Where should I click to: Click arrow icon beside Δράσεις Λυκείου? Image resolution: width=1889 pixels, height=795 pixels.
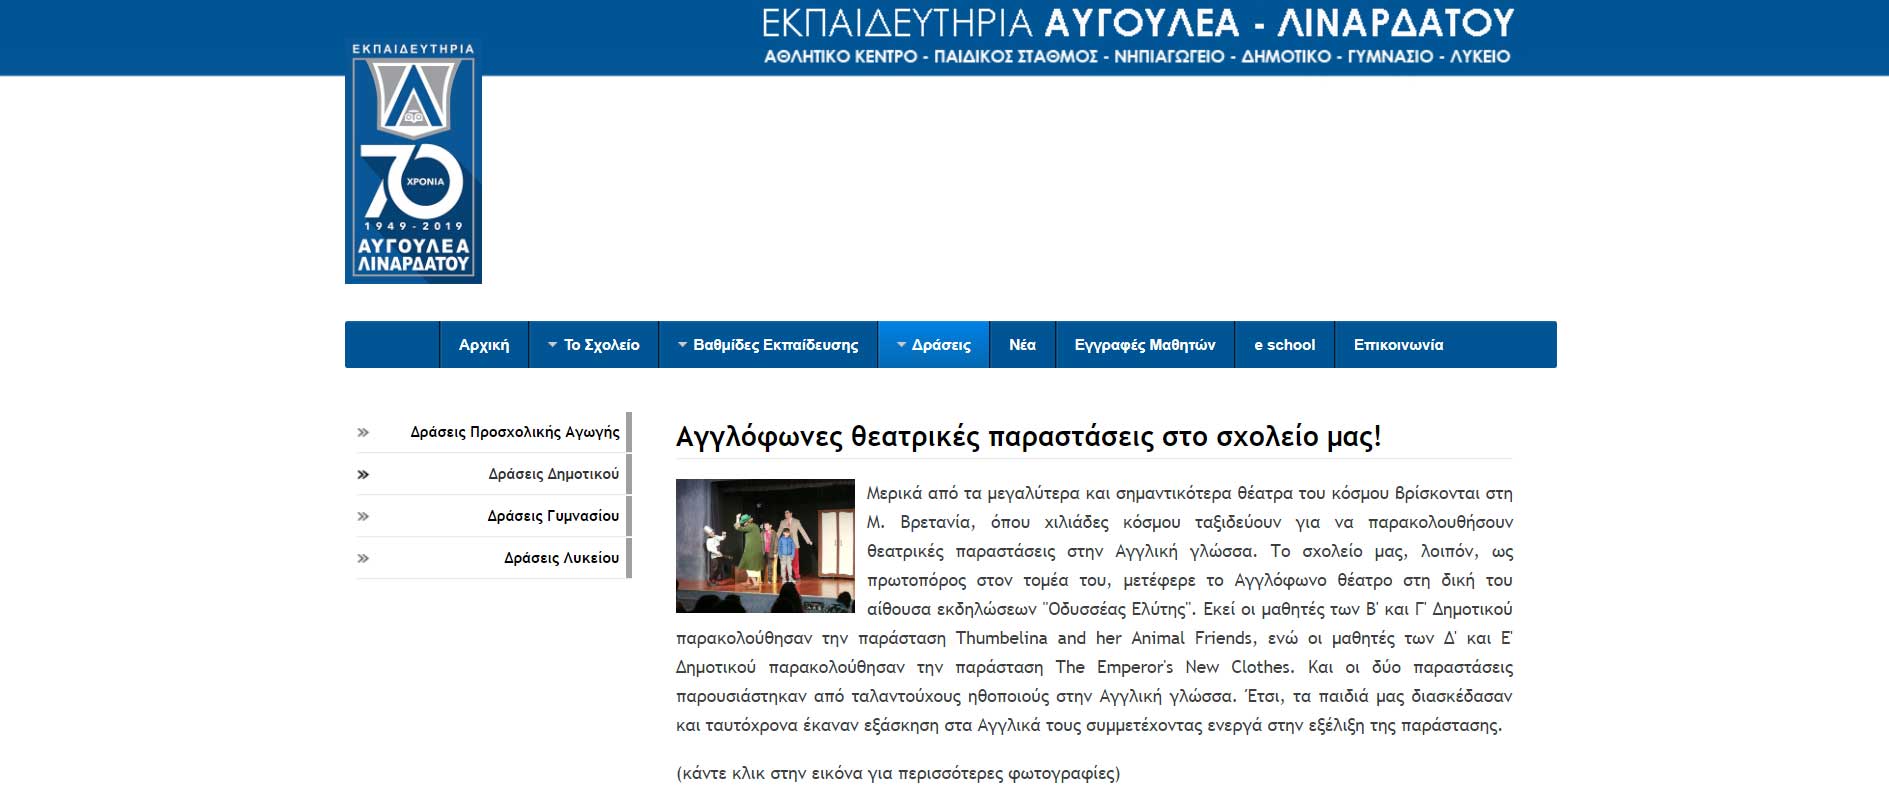tap(363, 559)
